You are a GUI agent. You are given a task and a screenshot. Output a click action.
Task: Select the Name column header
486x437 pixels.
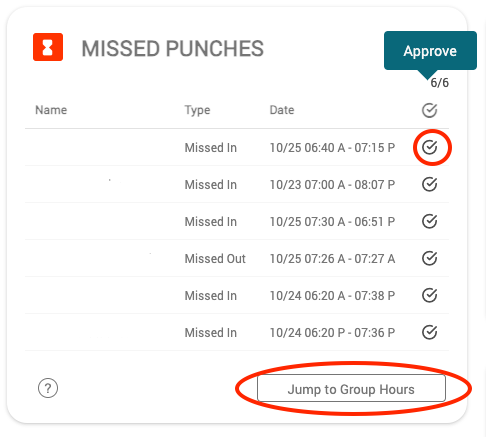51,110
